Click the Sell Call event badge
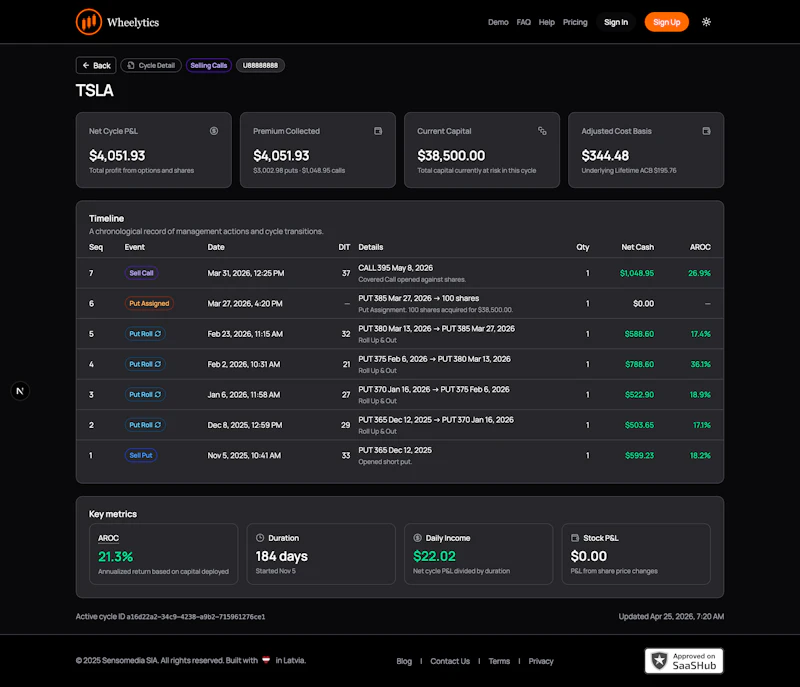800x687 pixels. (x=141, y=273)
